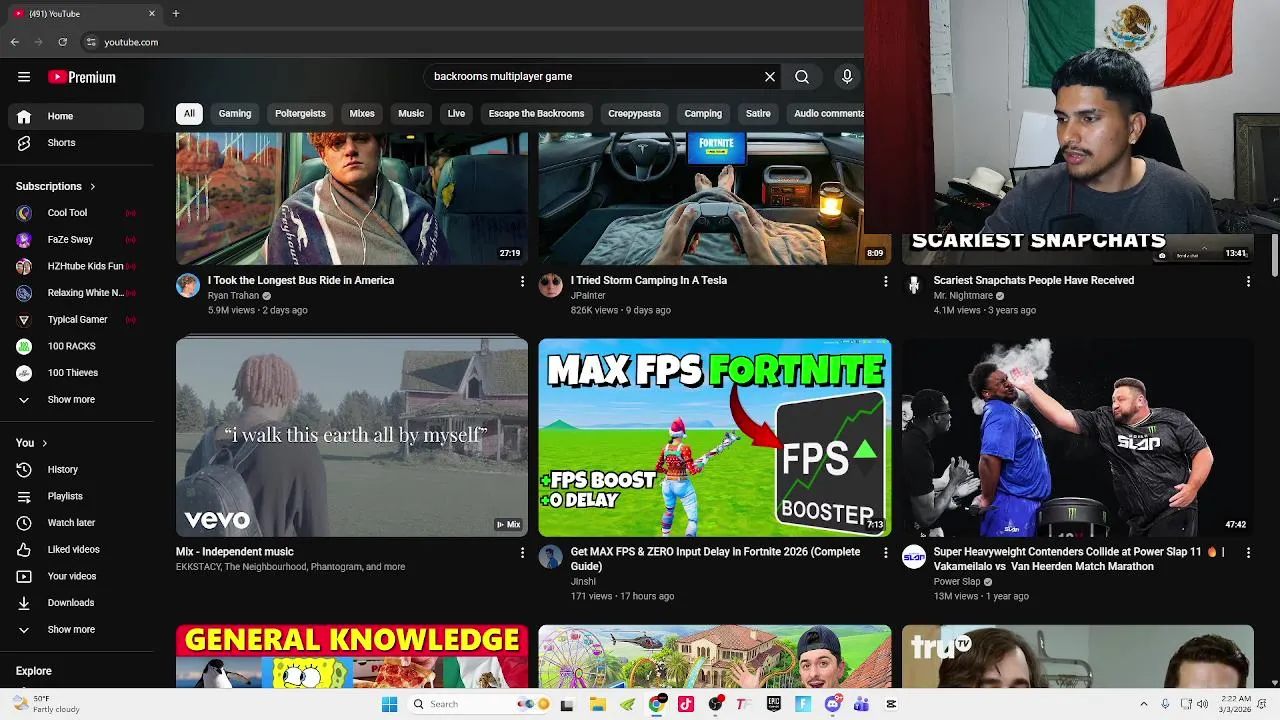Viewport: 1280px width, 720px height.
Task: Select the Satire filter chip
Action: point(758,114)
